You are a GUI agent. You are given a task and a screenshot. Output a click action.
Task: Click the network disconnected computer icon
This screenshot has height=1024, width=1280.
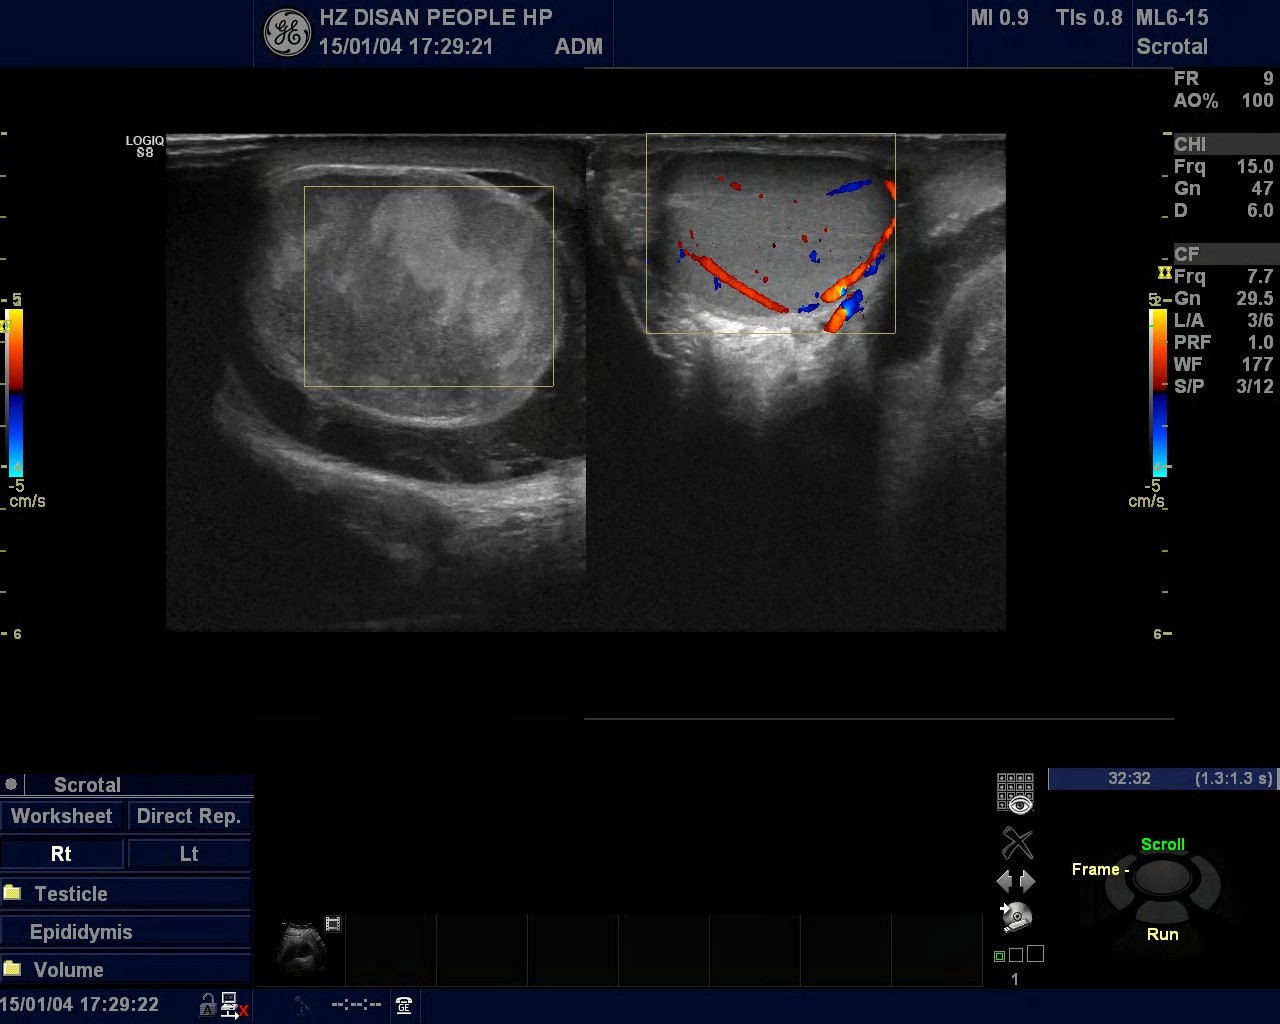232,1005
